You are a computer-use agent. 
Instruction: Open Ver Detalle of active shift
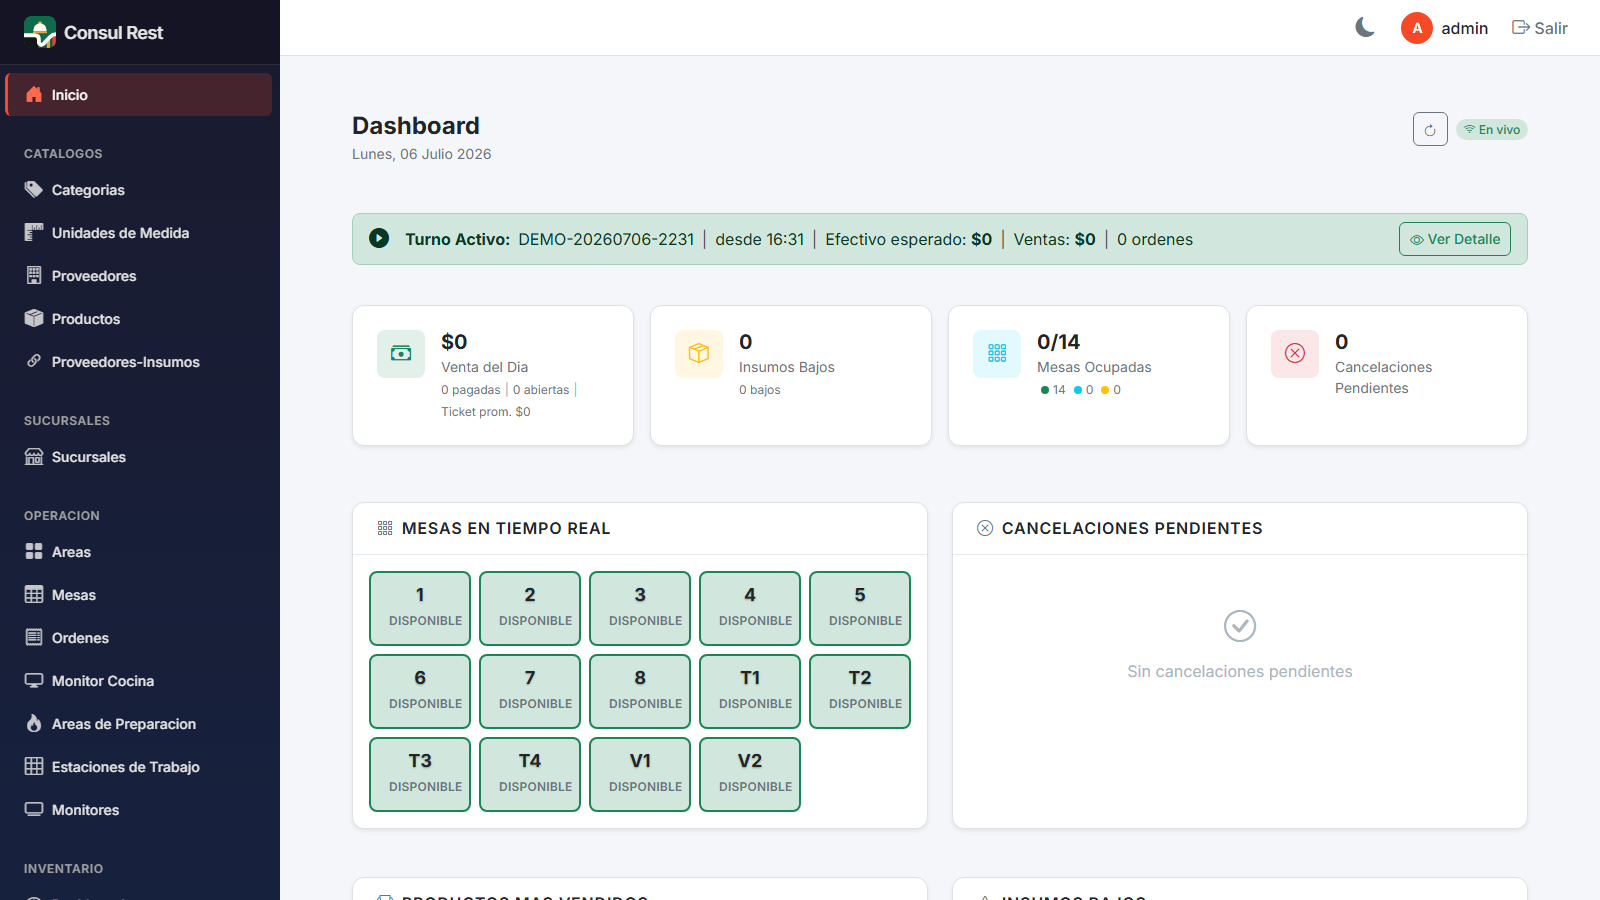point(1455,239)
